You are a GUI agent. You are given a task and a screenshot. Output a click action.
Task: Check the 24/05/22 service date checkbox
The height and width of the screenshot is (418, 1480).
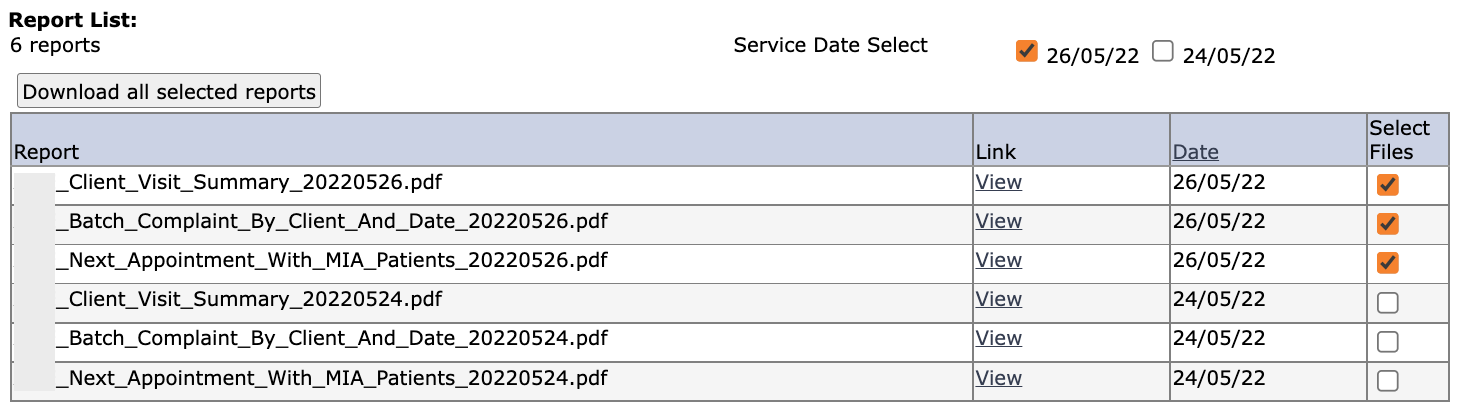[x=1162, y=51]
